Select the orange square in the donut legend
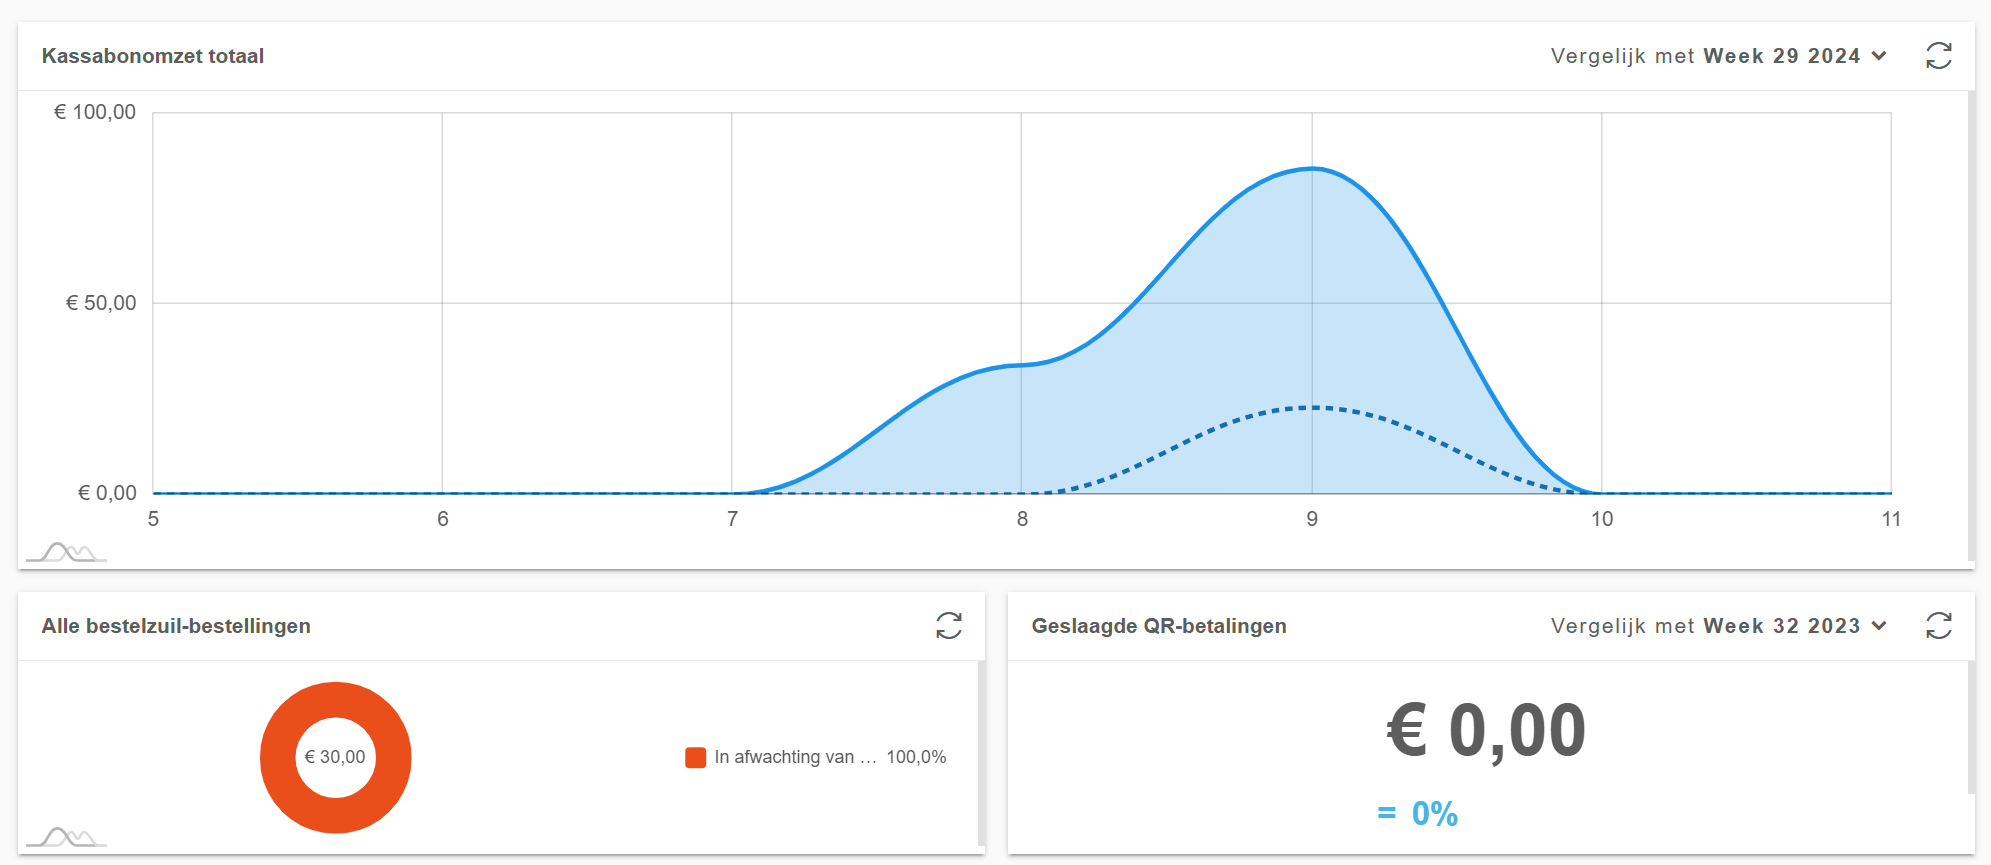 (x=694, y=757)
